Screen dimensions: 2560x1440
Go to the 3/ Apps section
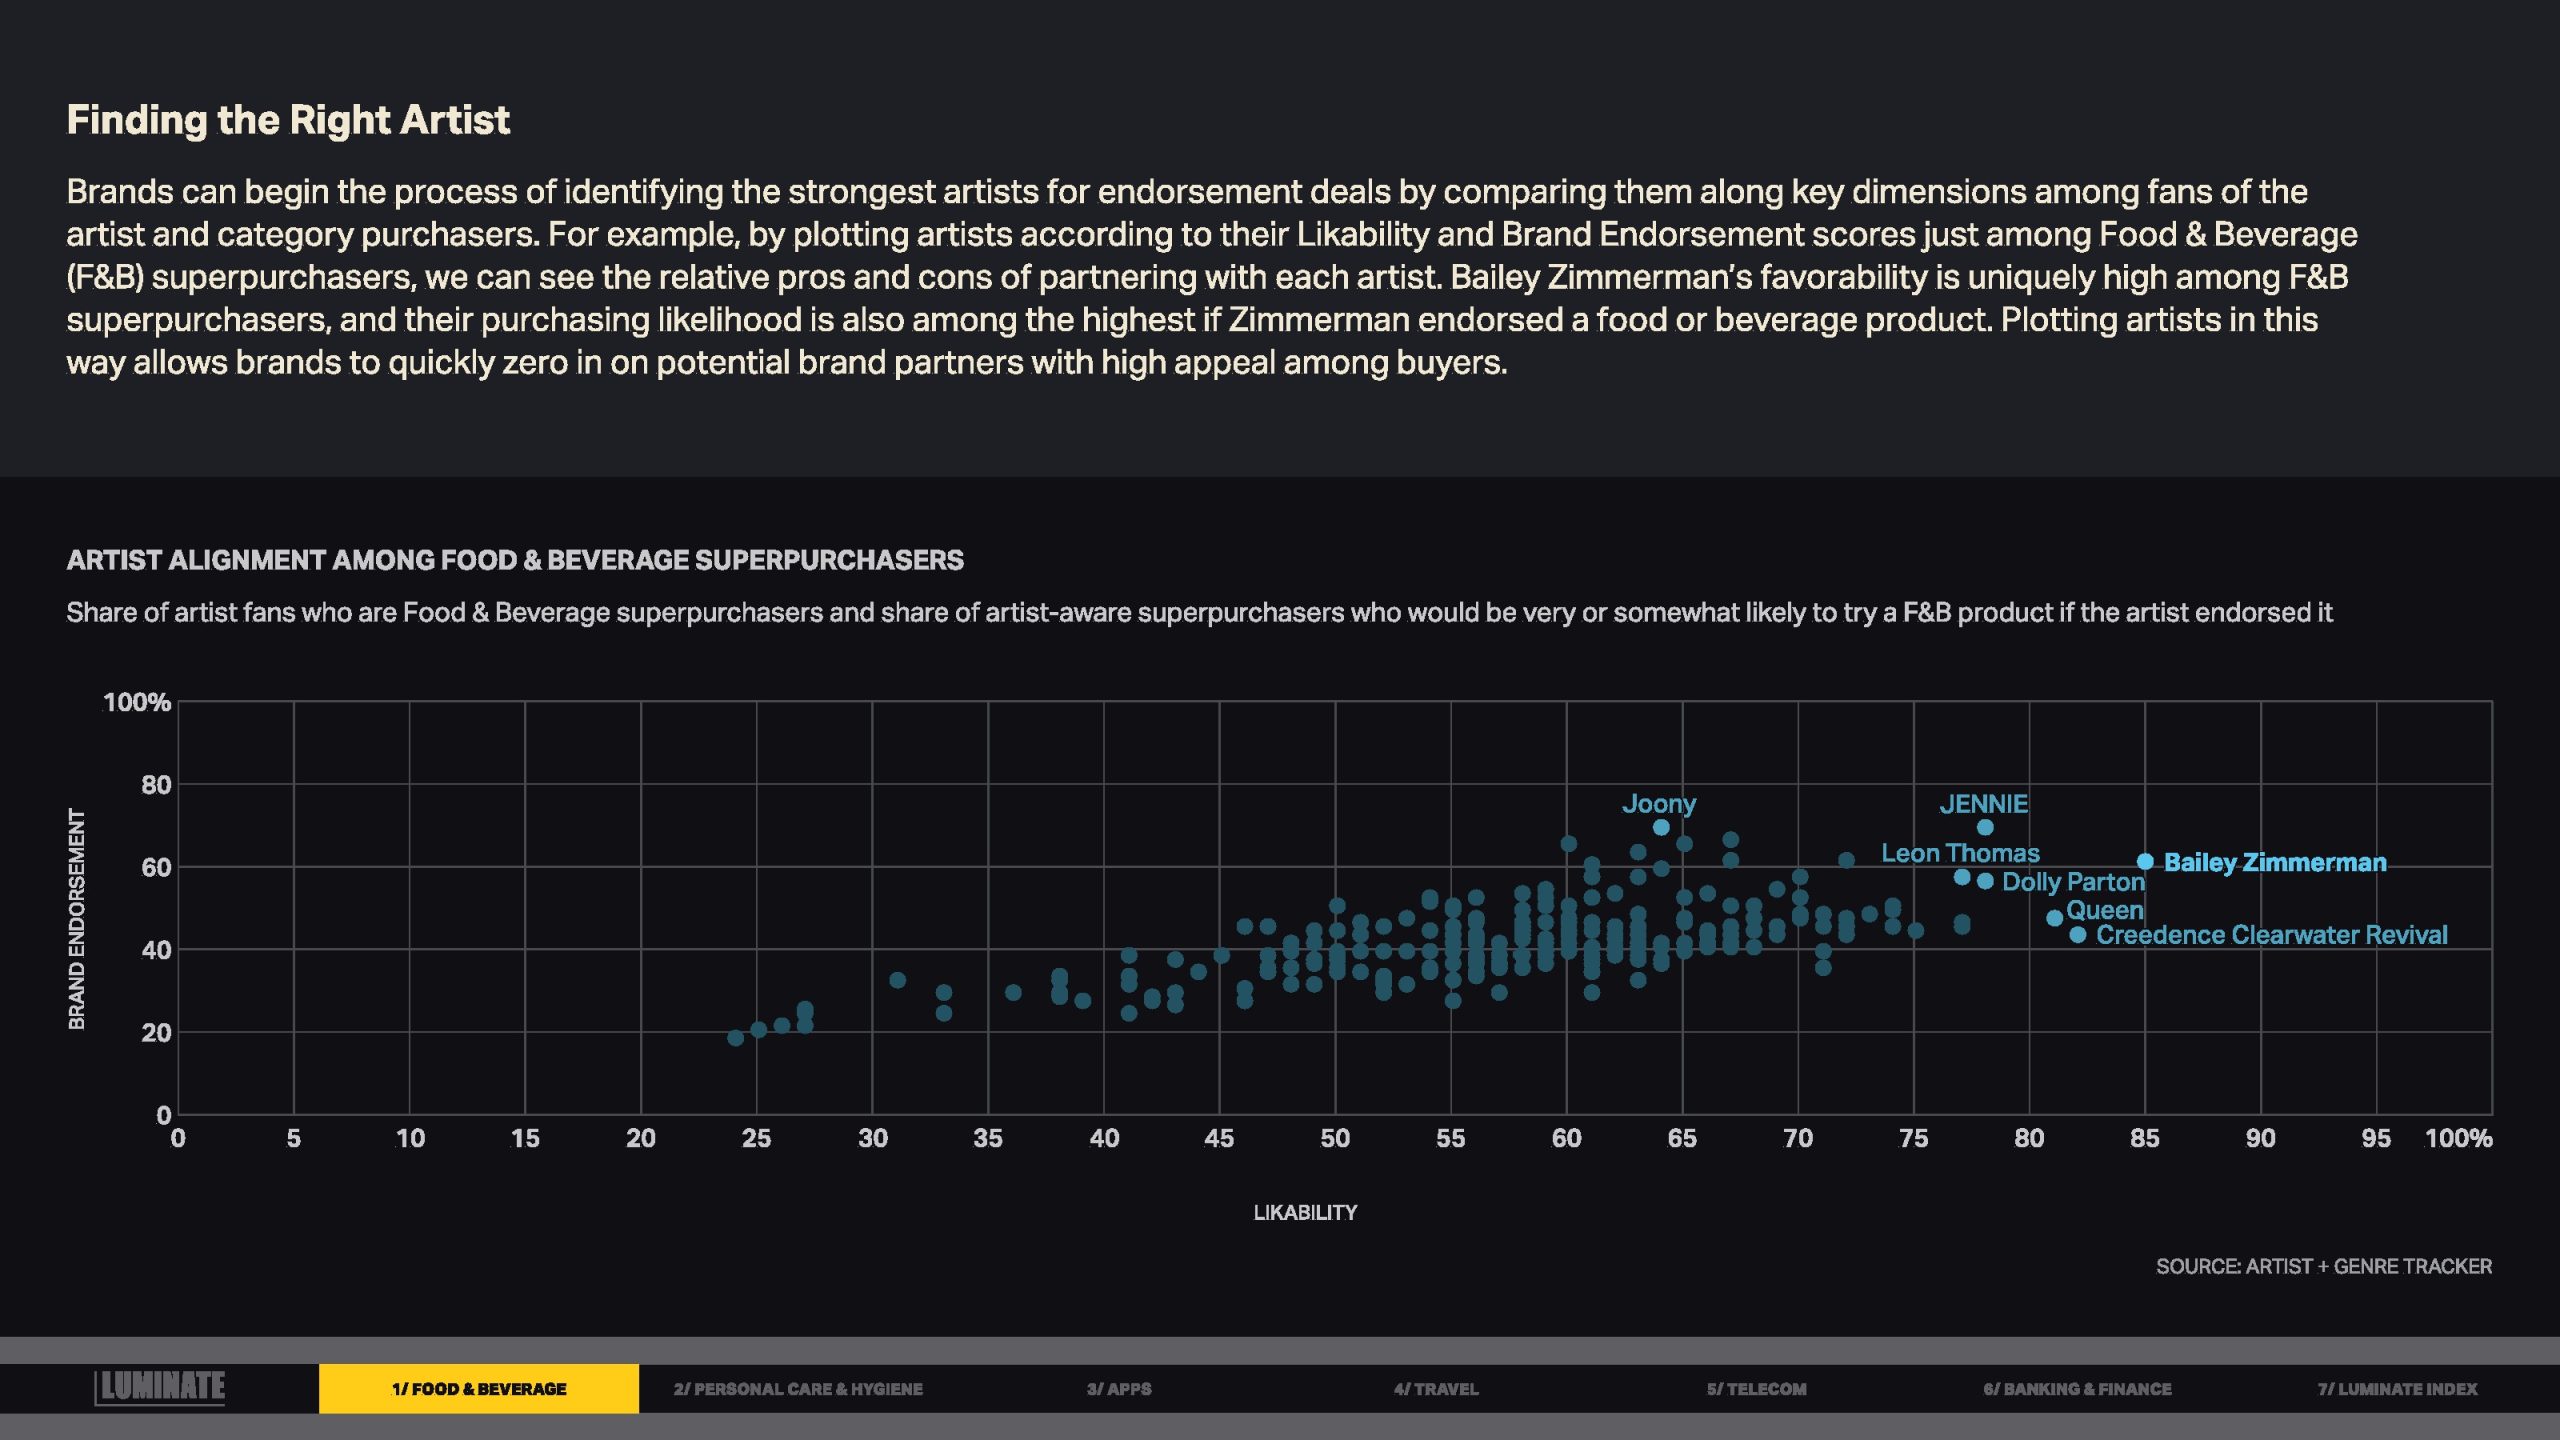tap(1119, 1389)
